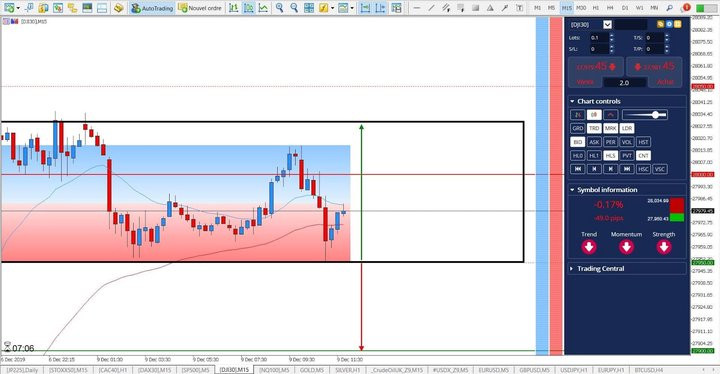Adjust the Chart controls slider handle
This screenshot has height=374, width=720.
pyautogui.click(x=656, y=115)
